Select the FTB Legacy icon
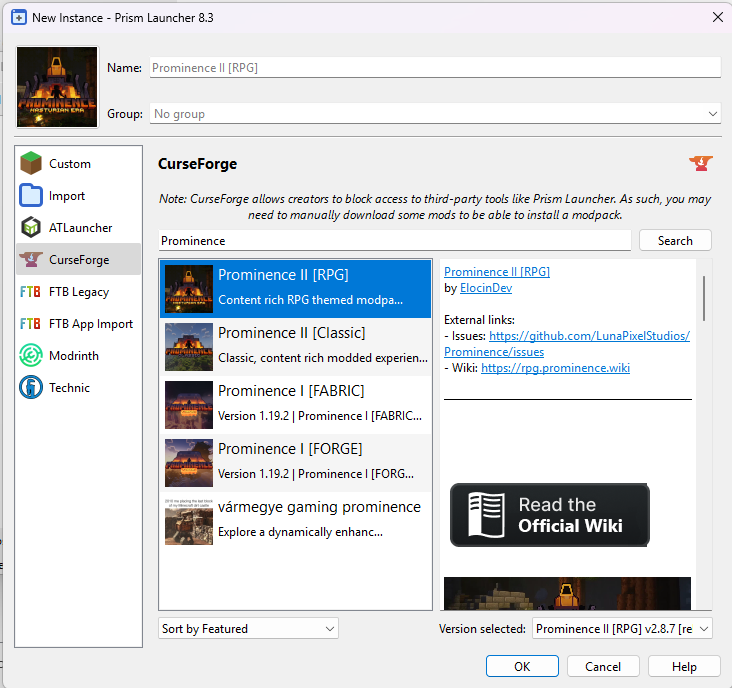Viewport: 732px width, 688px height. pos(31,292)
